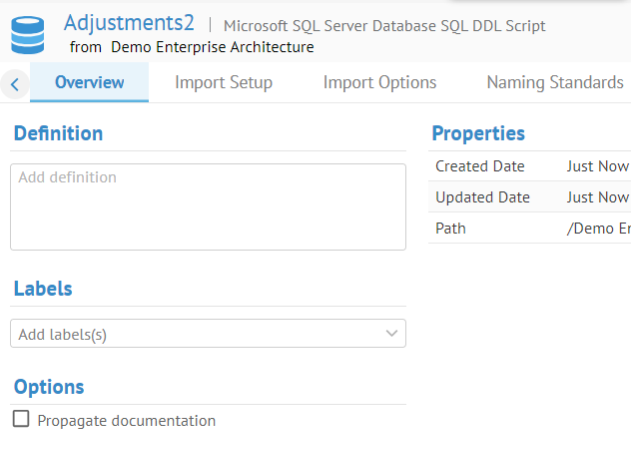Go to the Import Options tab
631x468 pixels.
[x=379, y=82]
